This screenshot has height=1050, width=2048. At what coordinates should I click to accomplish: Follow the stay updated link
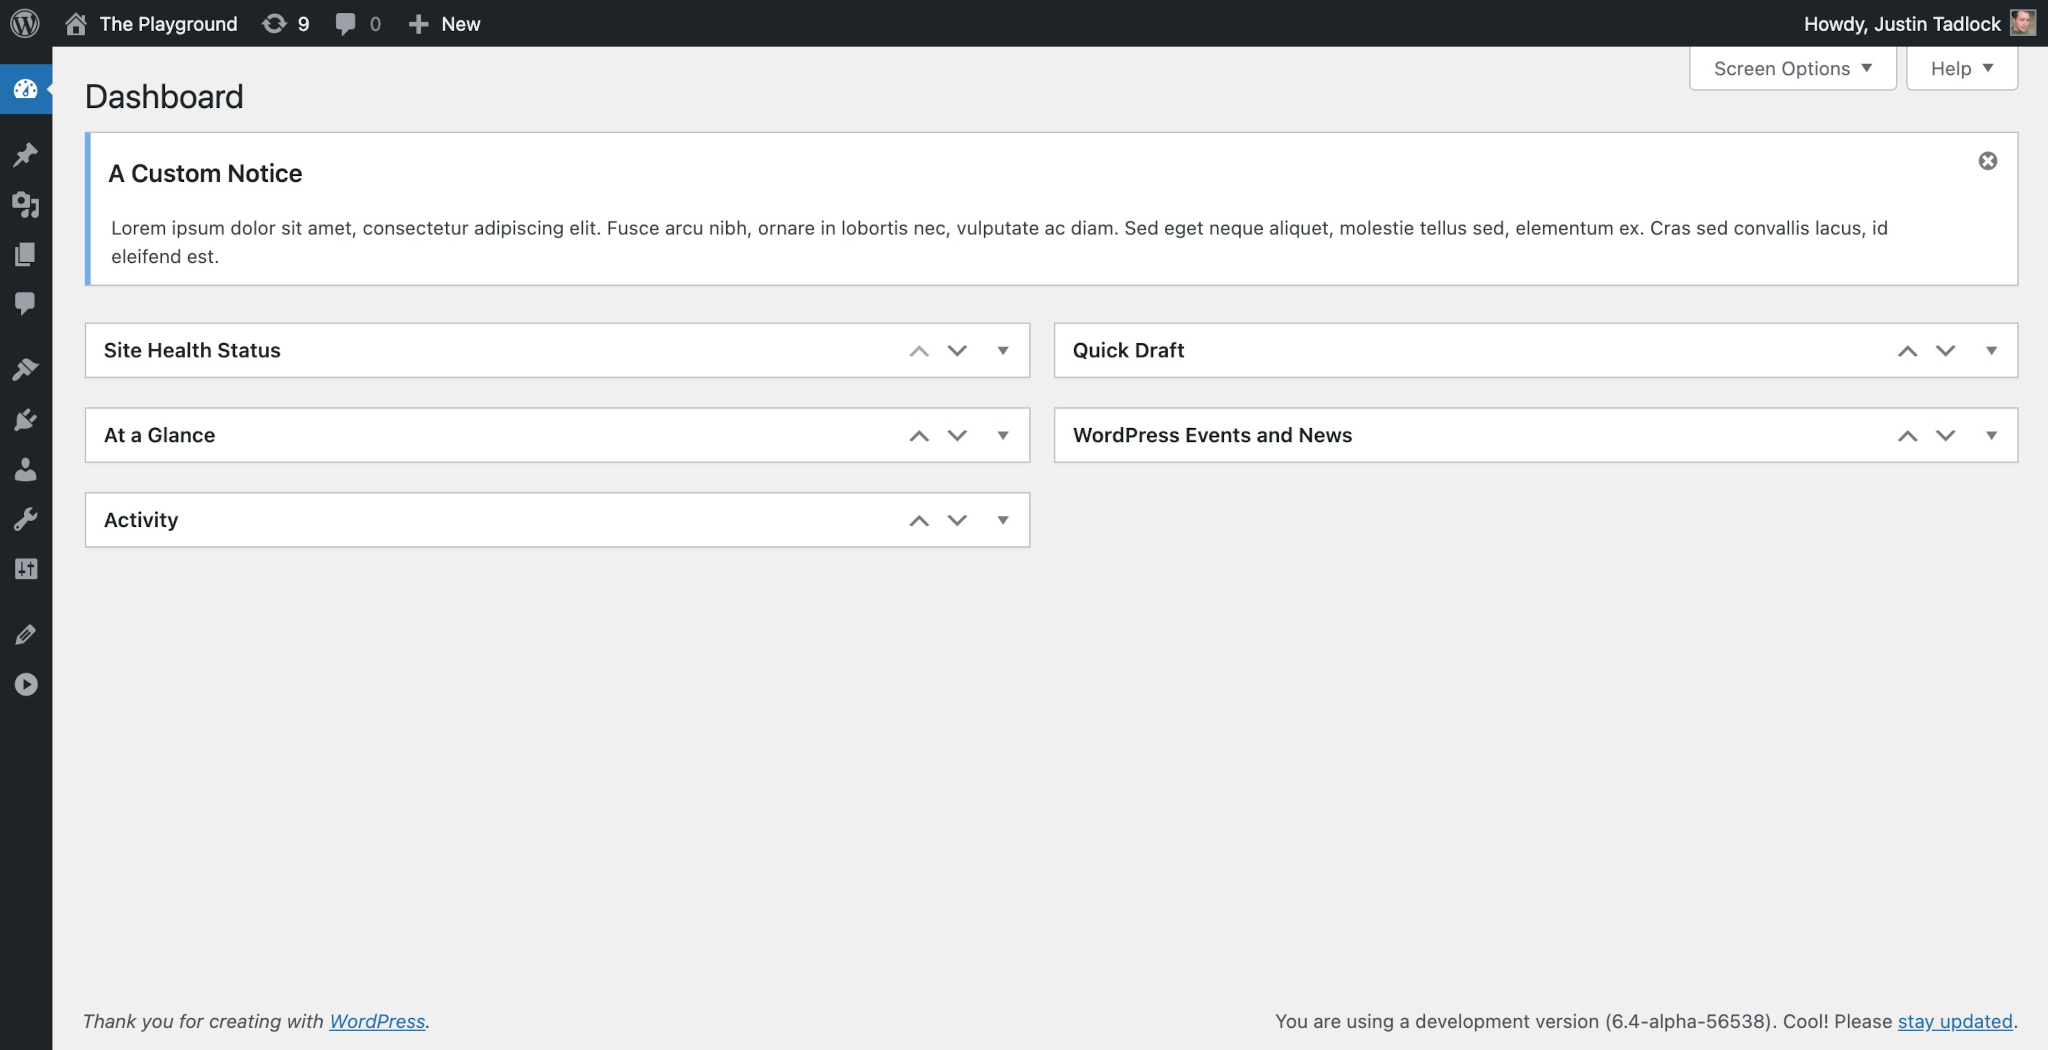pyautogui.click(x=1955, y=1021)
